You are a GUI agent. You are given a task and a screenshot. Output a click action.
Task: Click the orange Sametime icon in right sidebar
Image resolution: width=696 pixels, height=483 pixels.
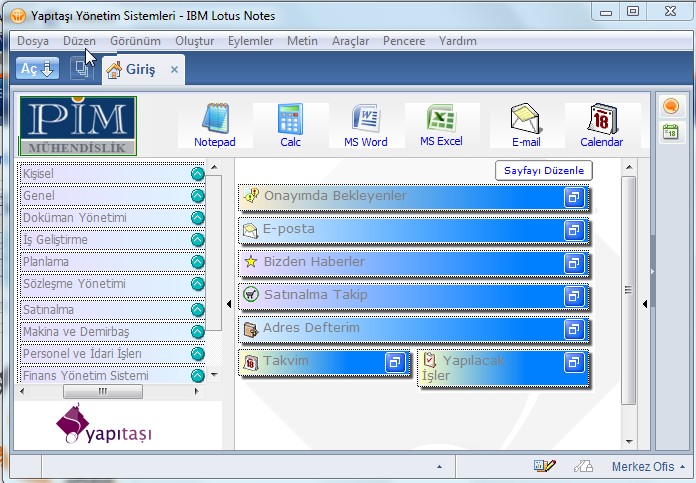tap(670, 107)
